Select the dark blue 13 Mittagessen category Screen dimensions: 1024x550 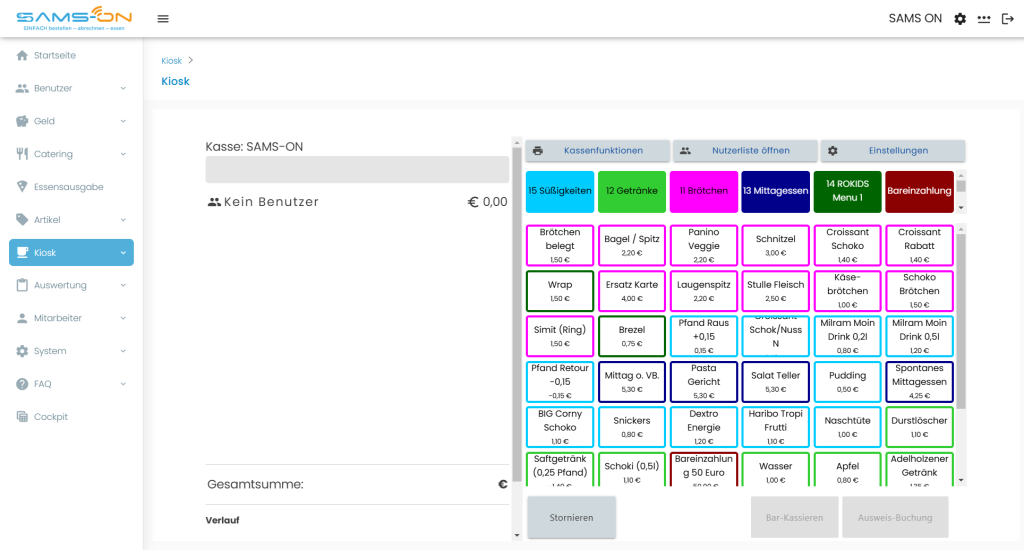click(x=775, y=191)
